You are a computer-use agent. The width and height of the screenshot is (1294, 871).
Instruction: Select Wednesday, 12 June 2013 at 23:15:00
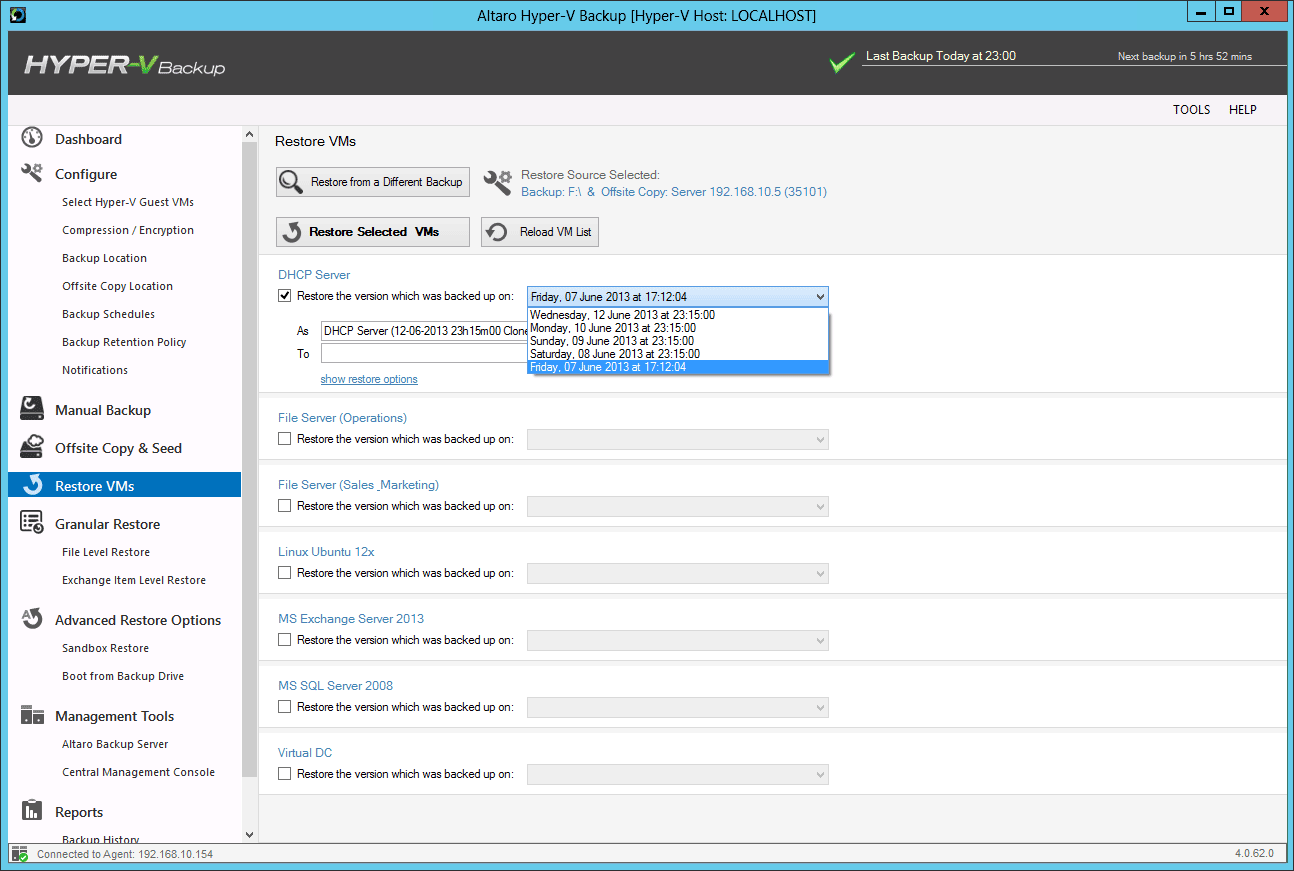678,315
